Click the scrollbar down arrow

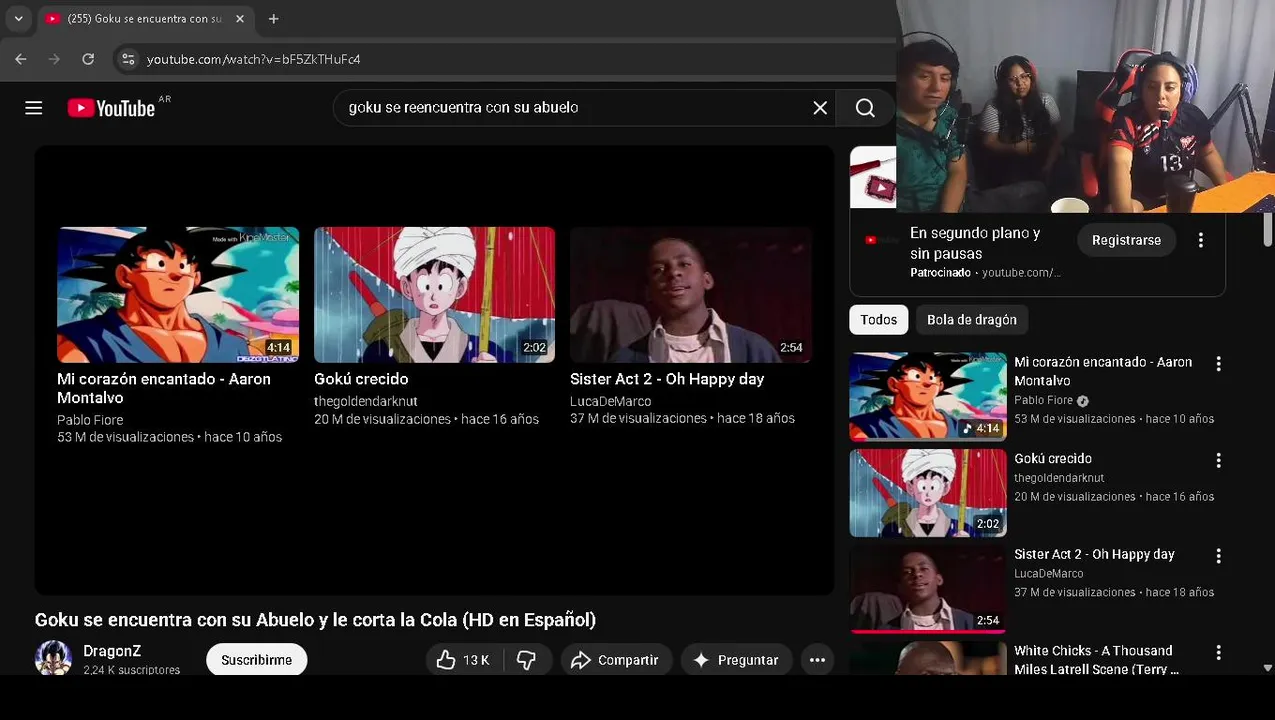pyautogui.click(x=1268, y=668)
